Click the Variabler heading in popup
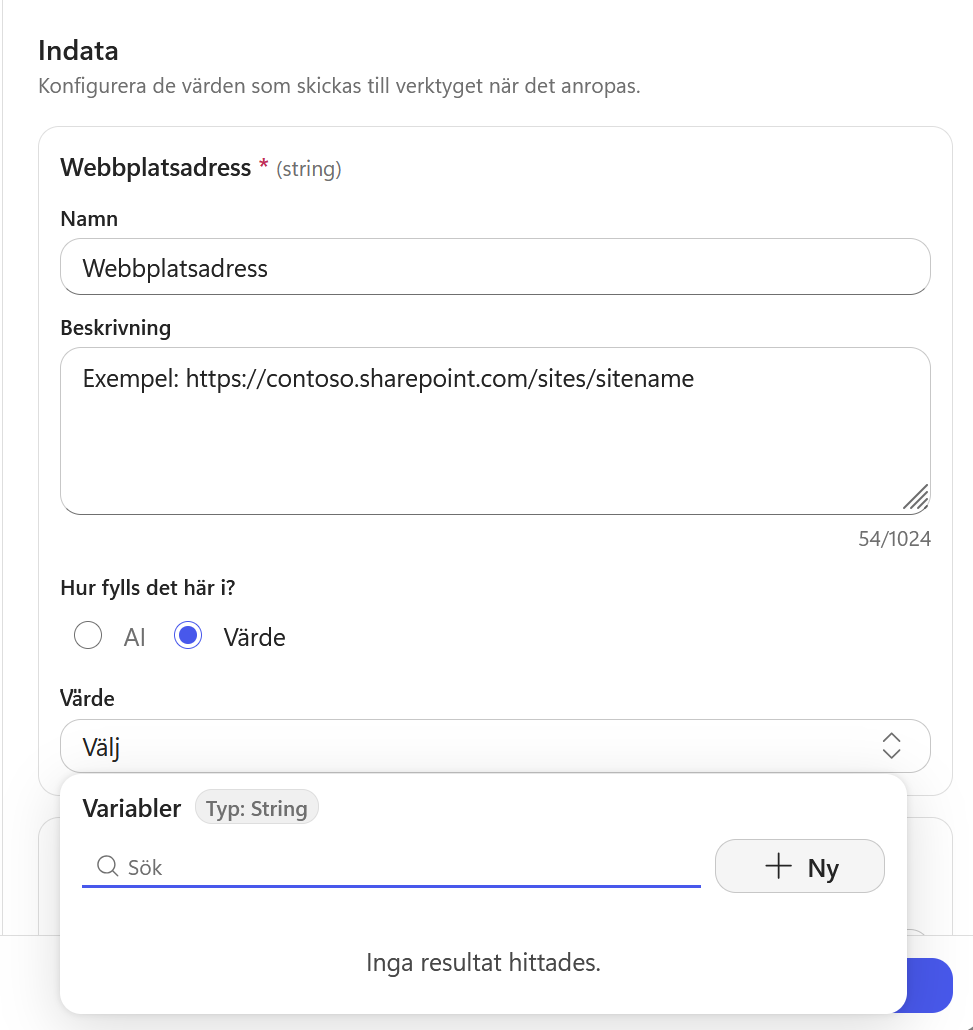Image resolution: width=973 pixels, height=1030 pixels. 131,808
